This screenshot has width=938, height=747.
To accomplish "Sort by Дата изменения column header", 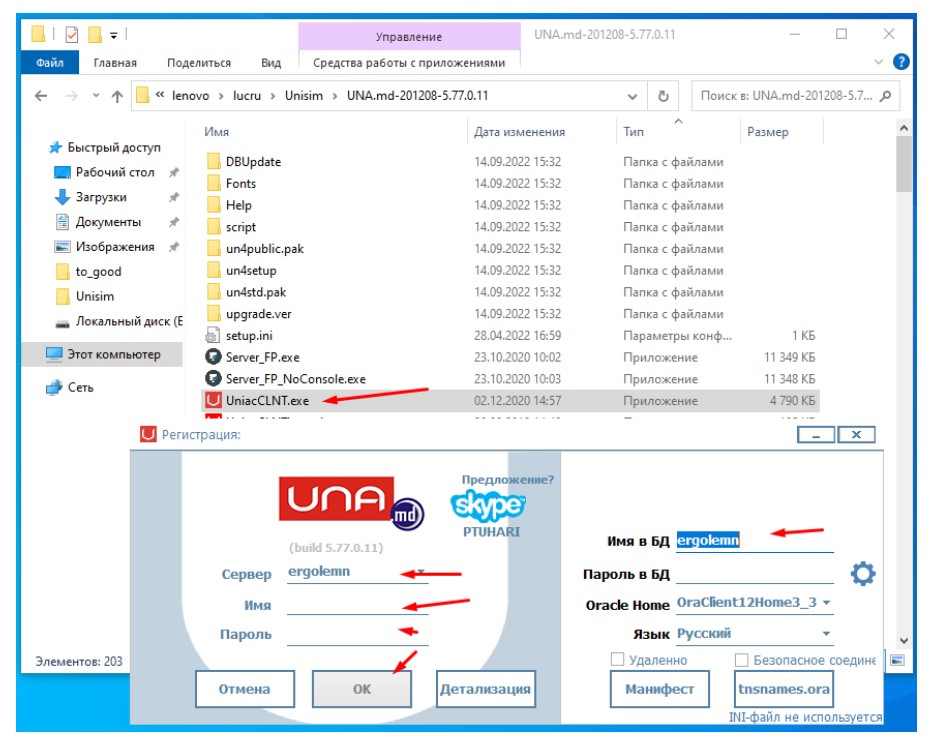I will (519, 132).
